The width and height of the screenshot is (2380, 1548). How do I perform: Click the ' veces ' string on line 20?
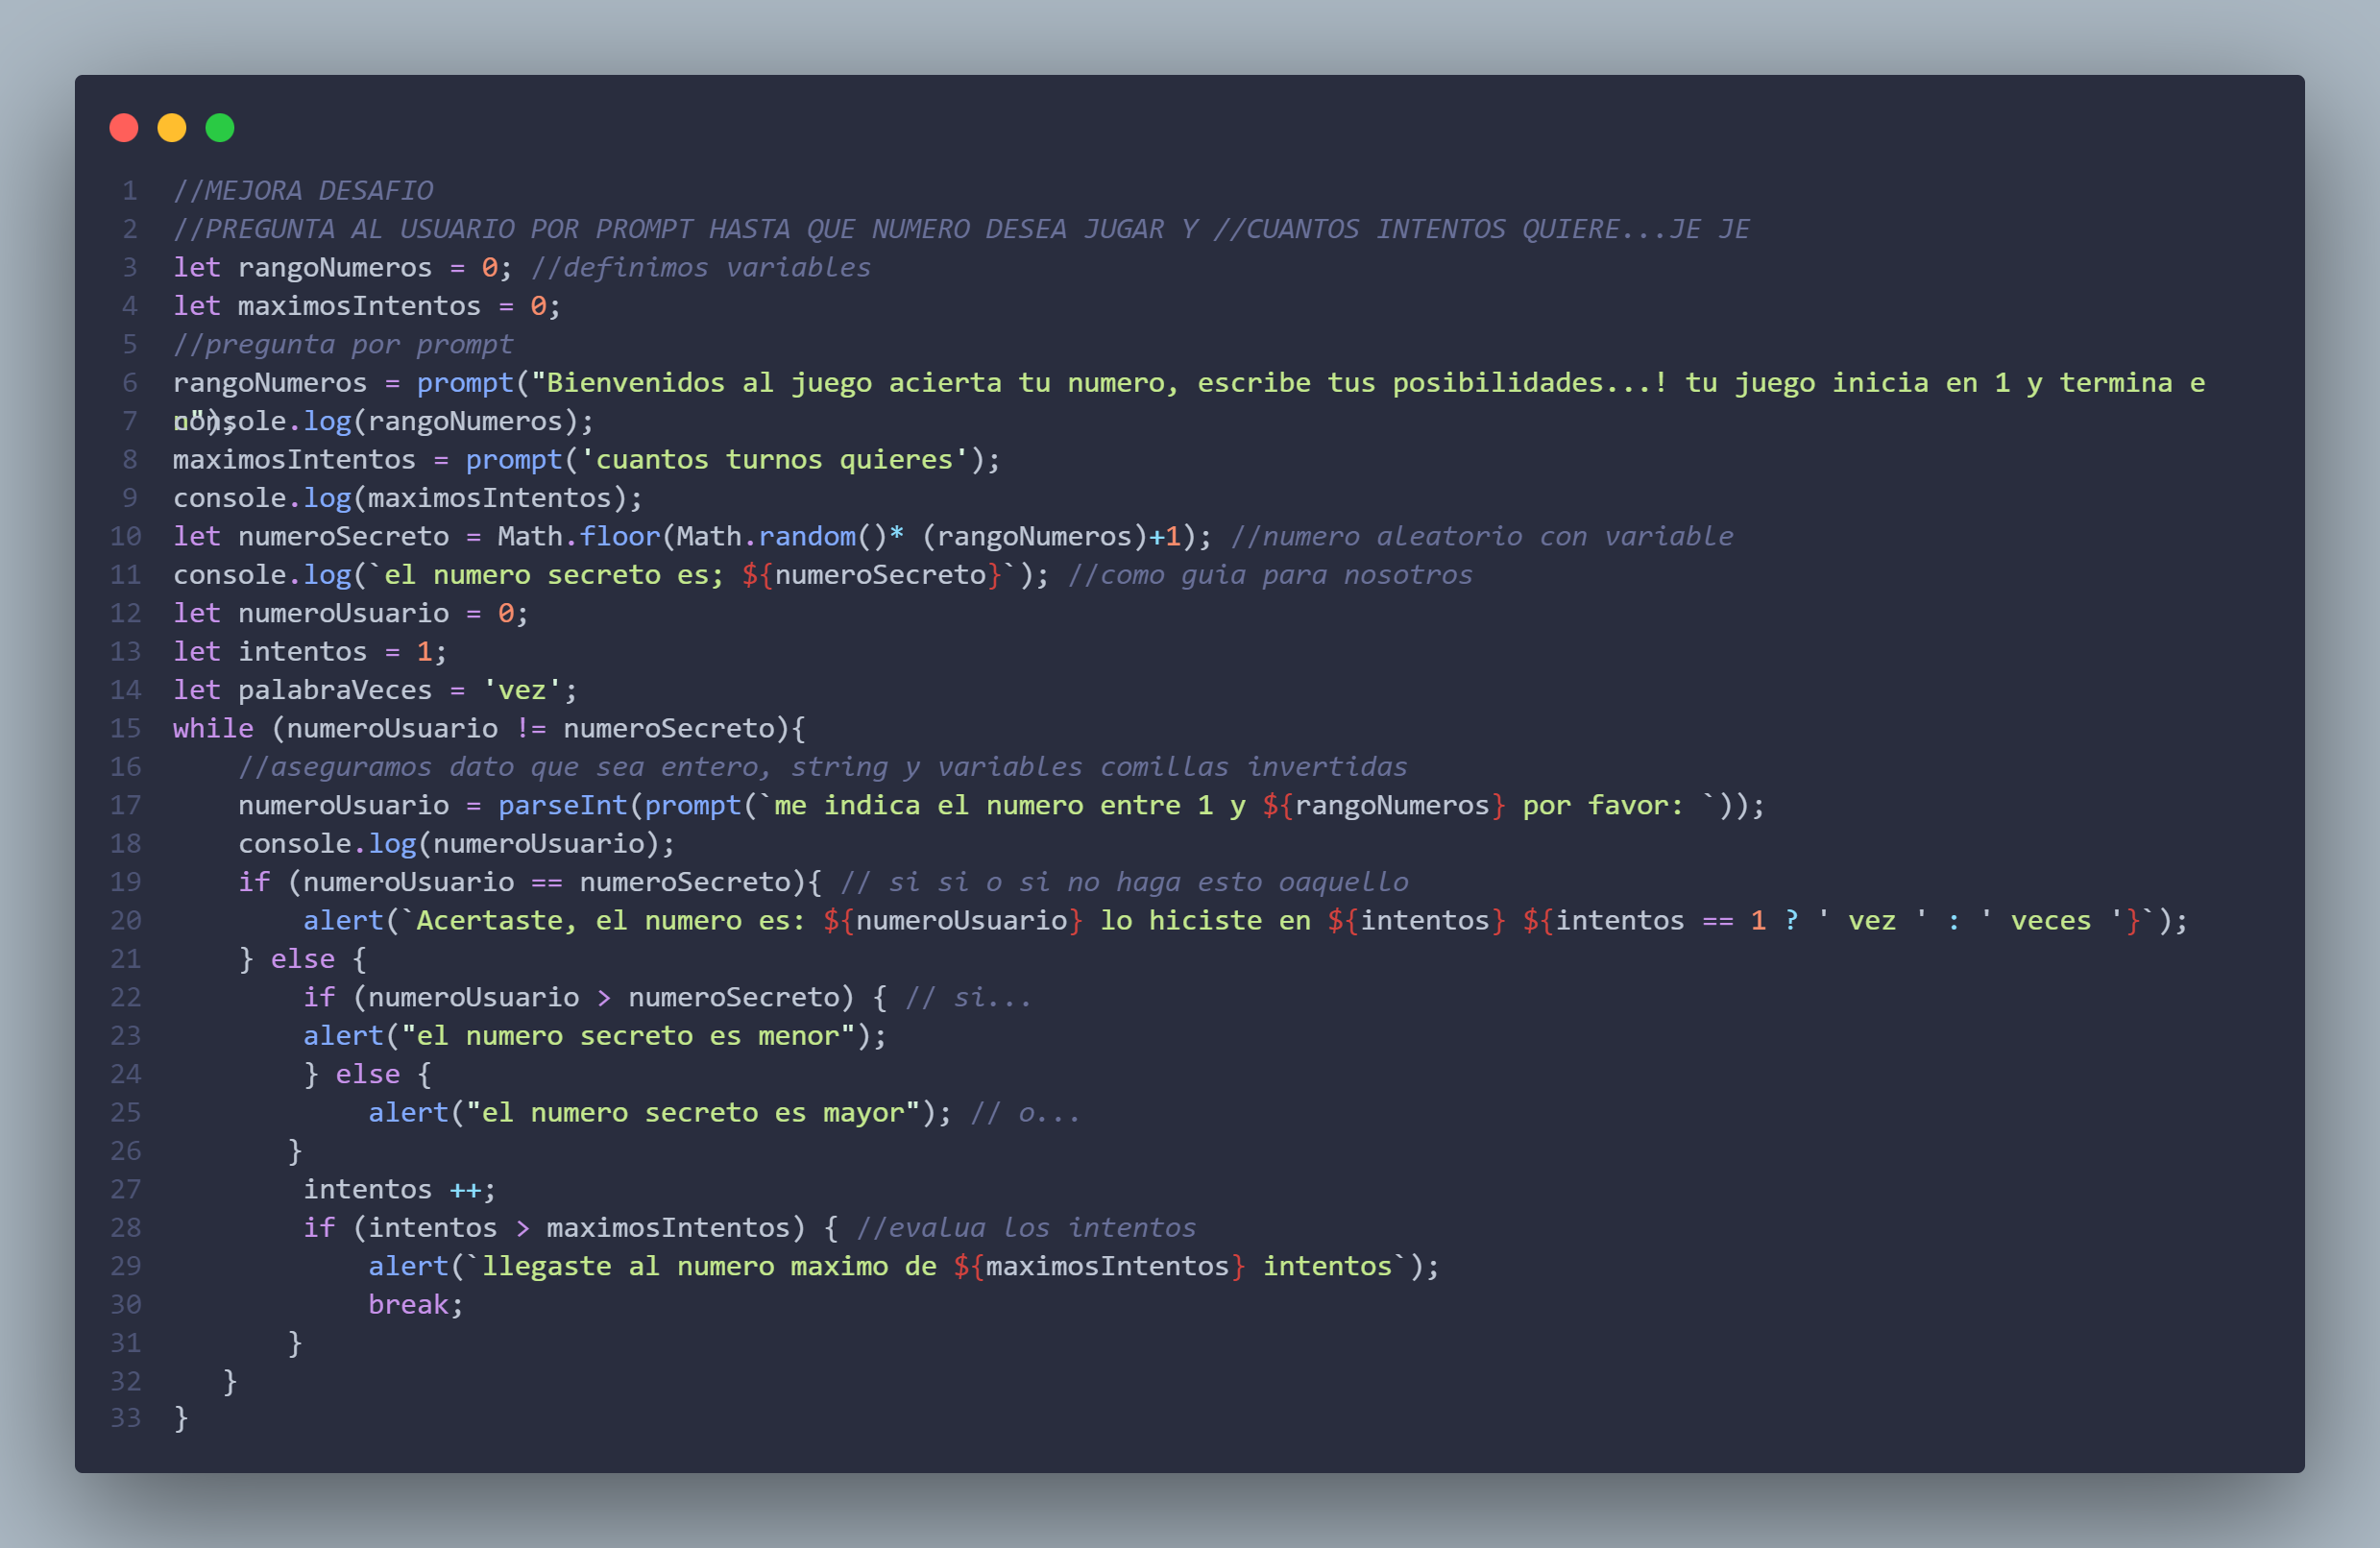(x=2052, y=921)
